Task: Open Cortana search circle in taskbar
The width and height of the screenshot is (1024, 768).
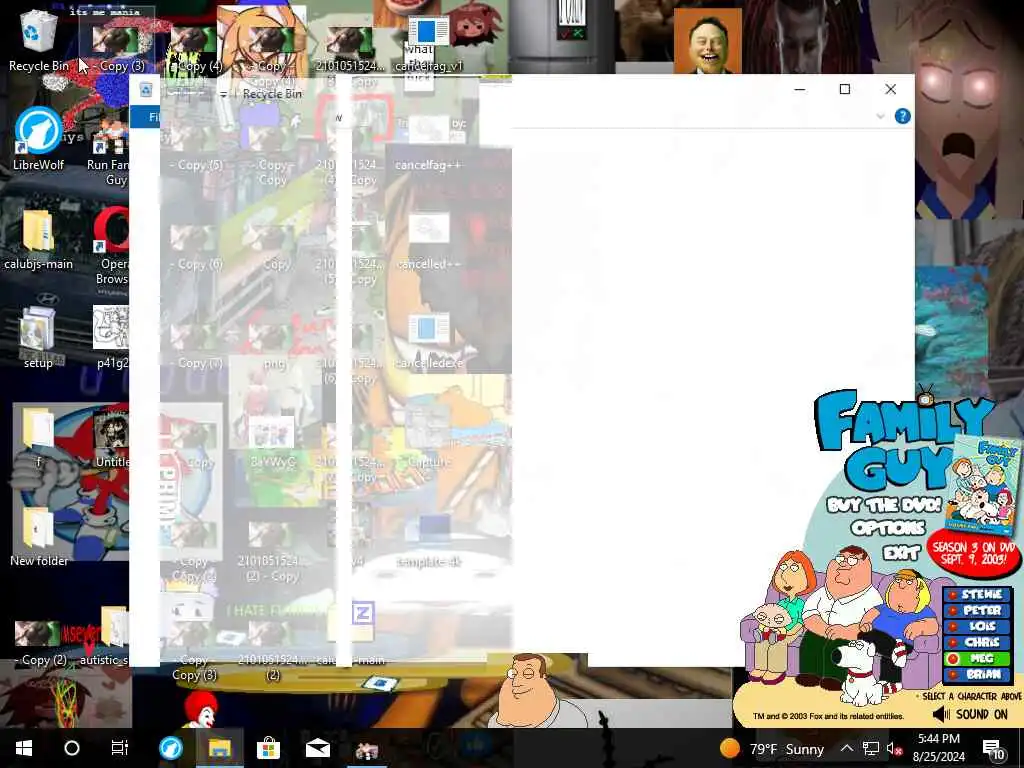Action: tap(72, 748)
